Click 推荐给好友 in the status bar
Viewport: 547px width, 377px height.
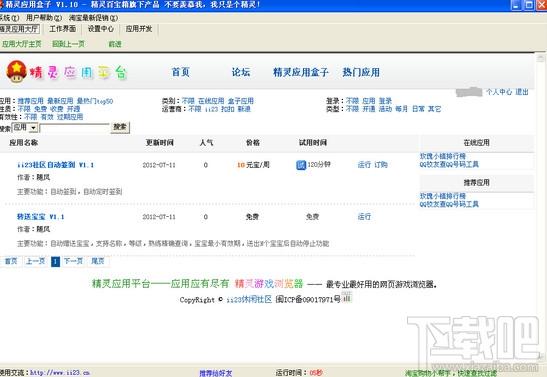[x=216, y=373]
